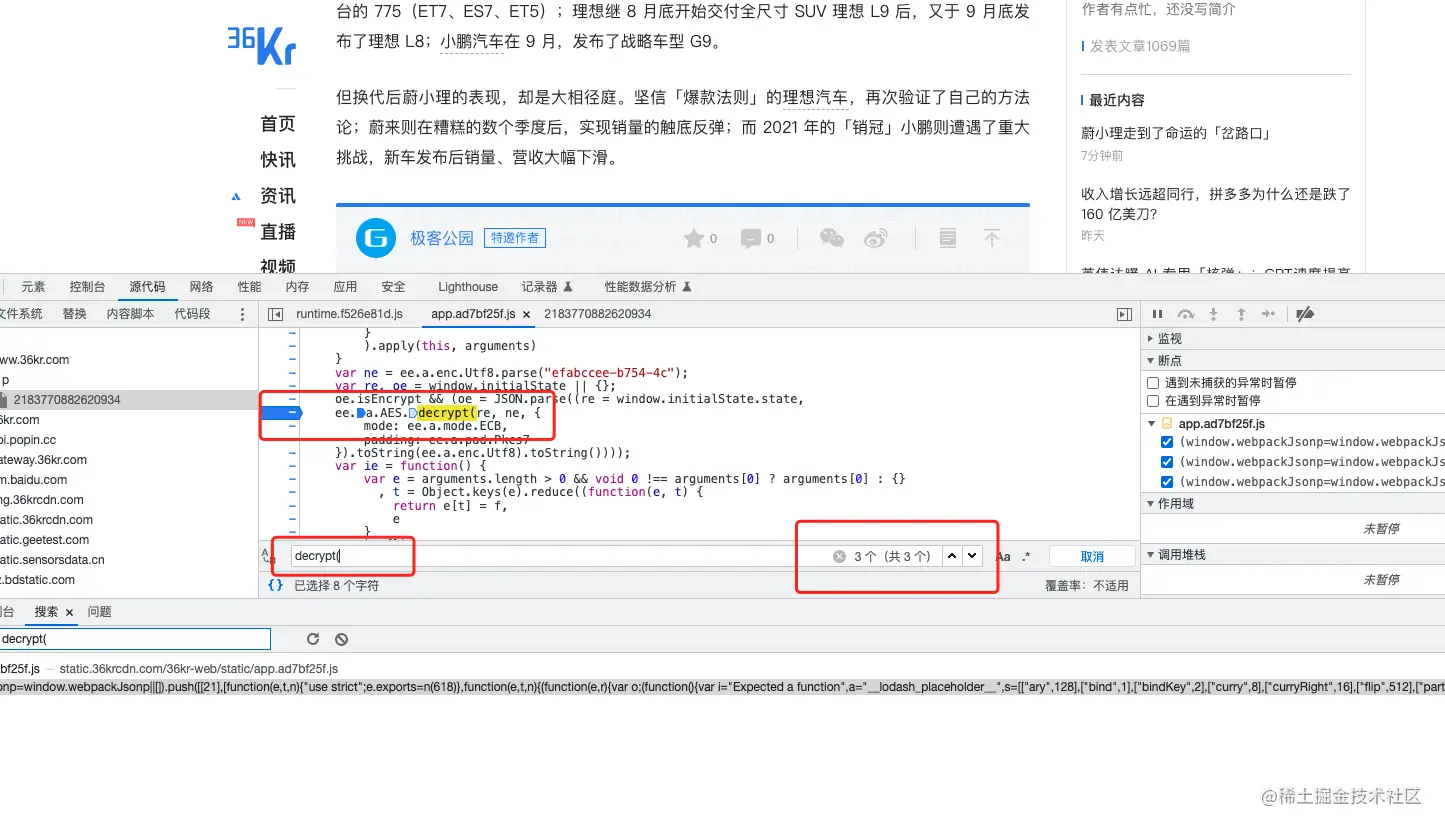Click the comment bubble icon
The width and height of the screenshot is (1445, 830).
[750, 238]
